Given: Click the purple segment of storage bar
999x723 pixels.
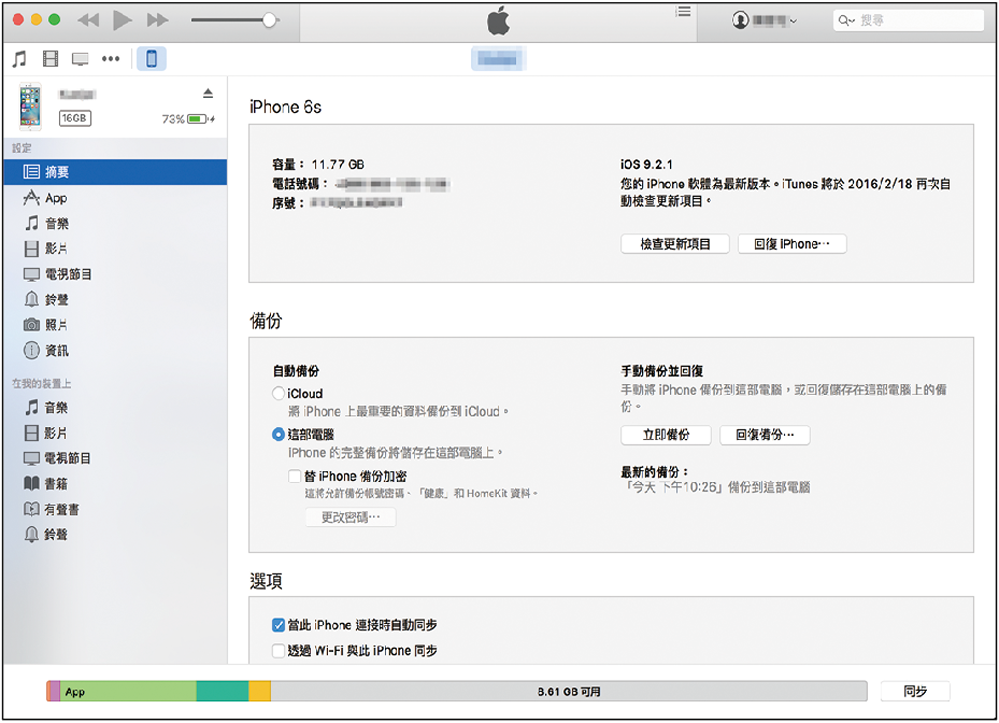Looking at the screenshot, I should coord(55,691).
